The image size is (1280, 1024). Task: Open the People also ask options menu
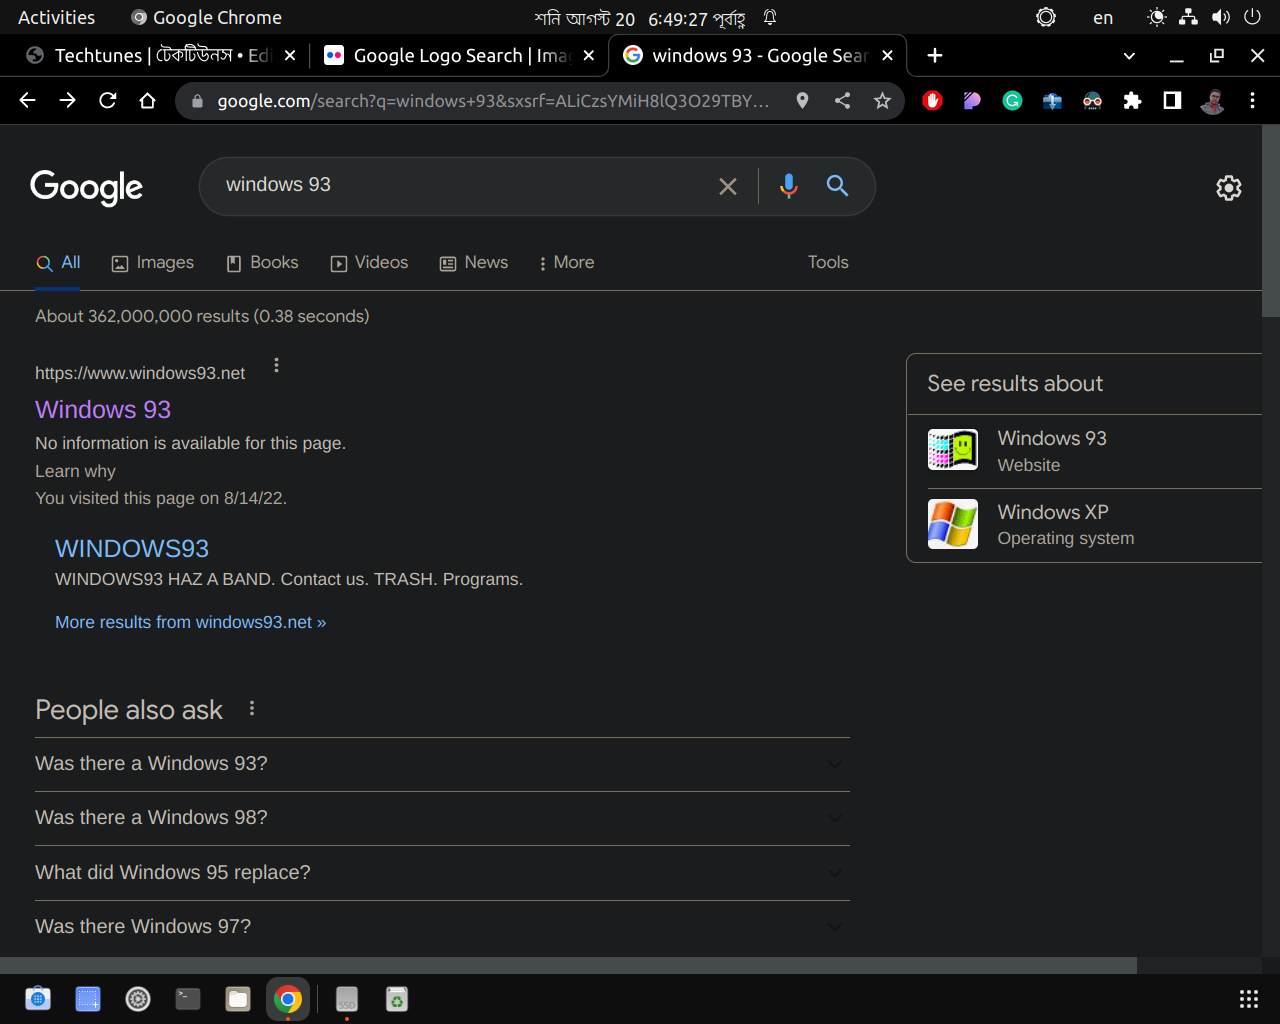[x=252, y=708]
